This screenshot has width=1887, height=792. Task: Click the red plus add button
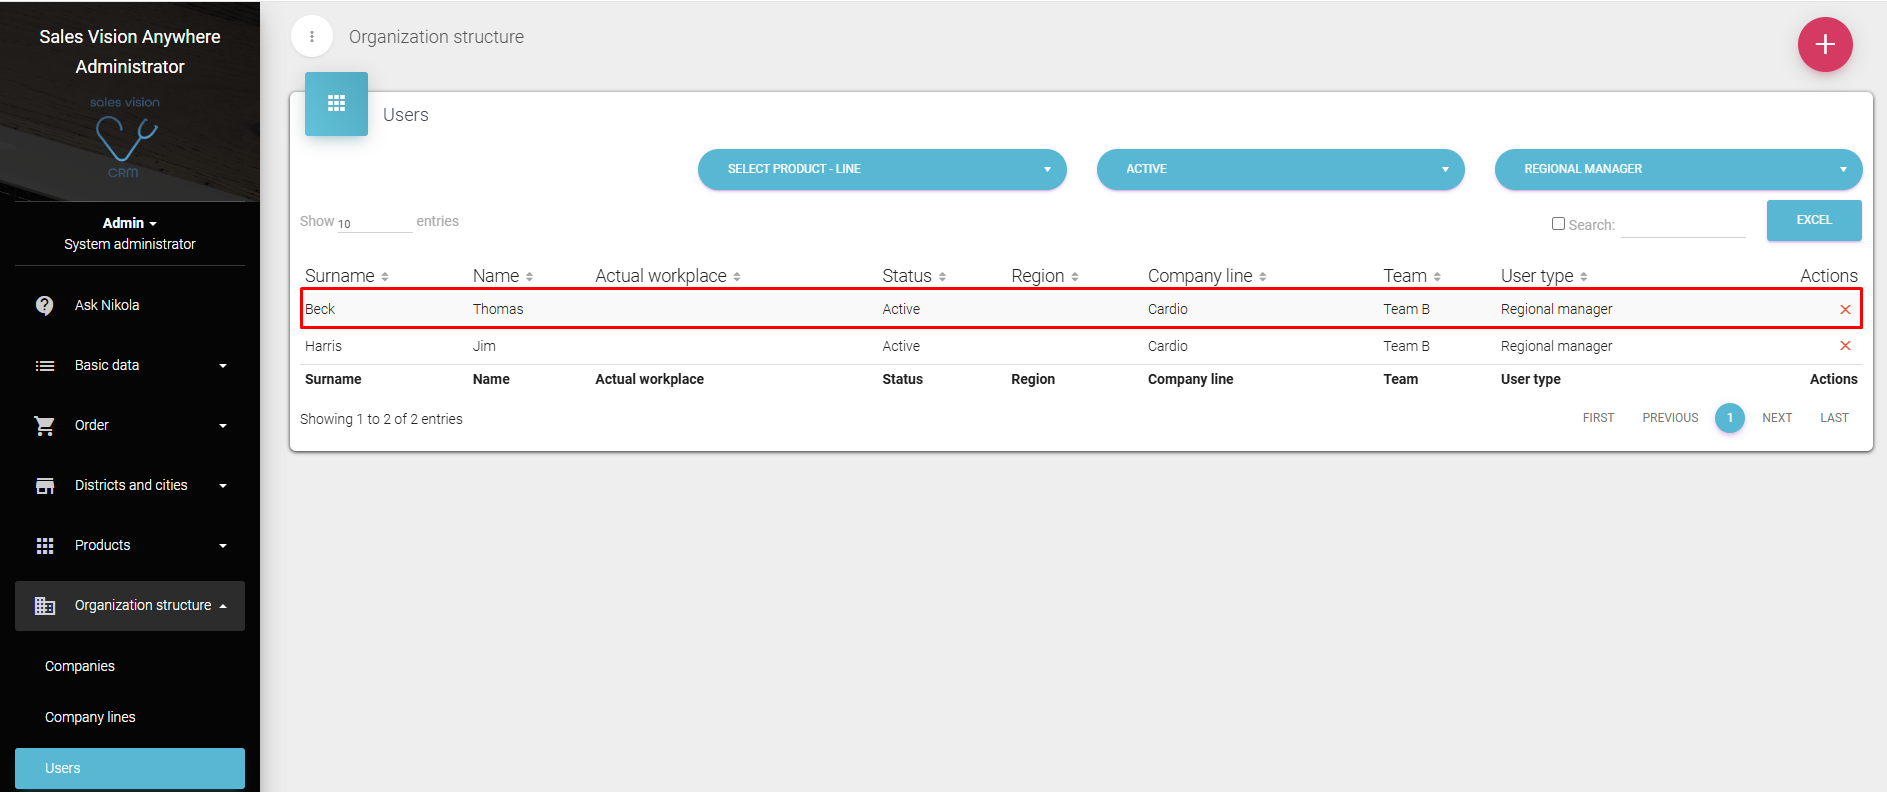1824,45
